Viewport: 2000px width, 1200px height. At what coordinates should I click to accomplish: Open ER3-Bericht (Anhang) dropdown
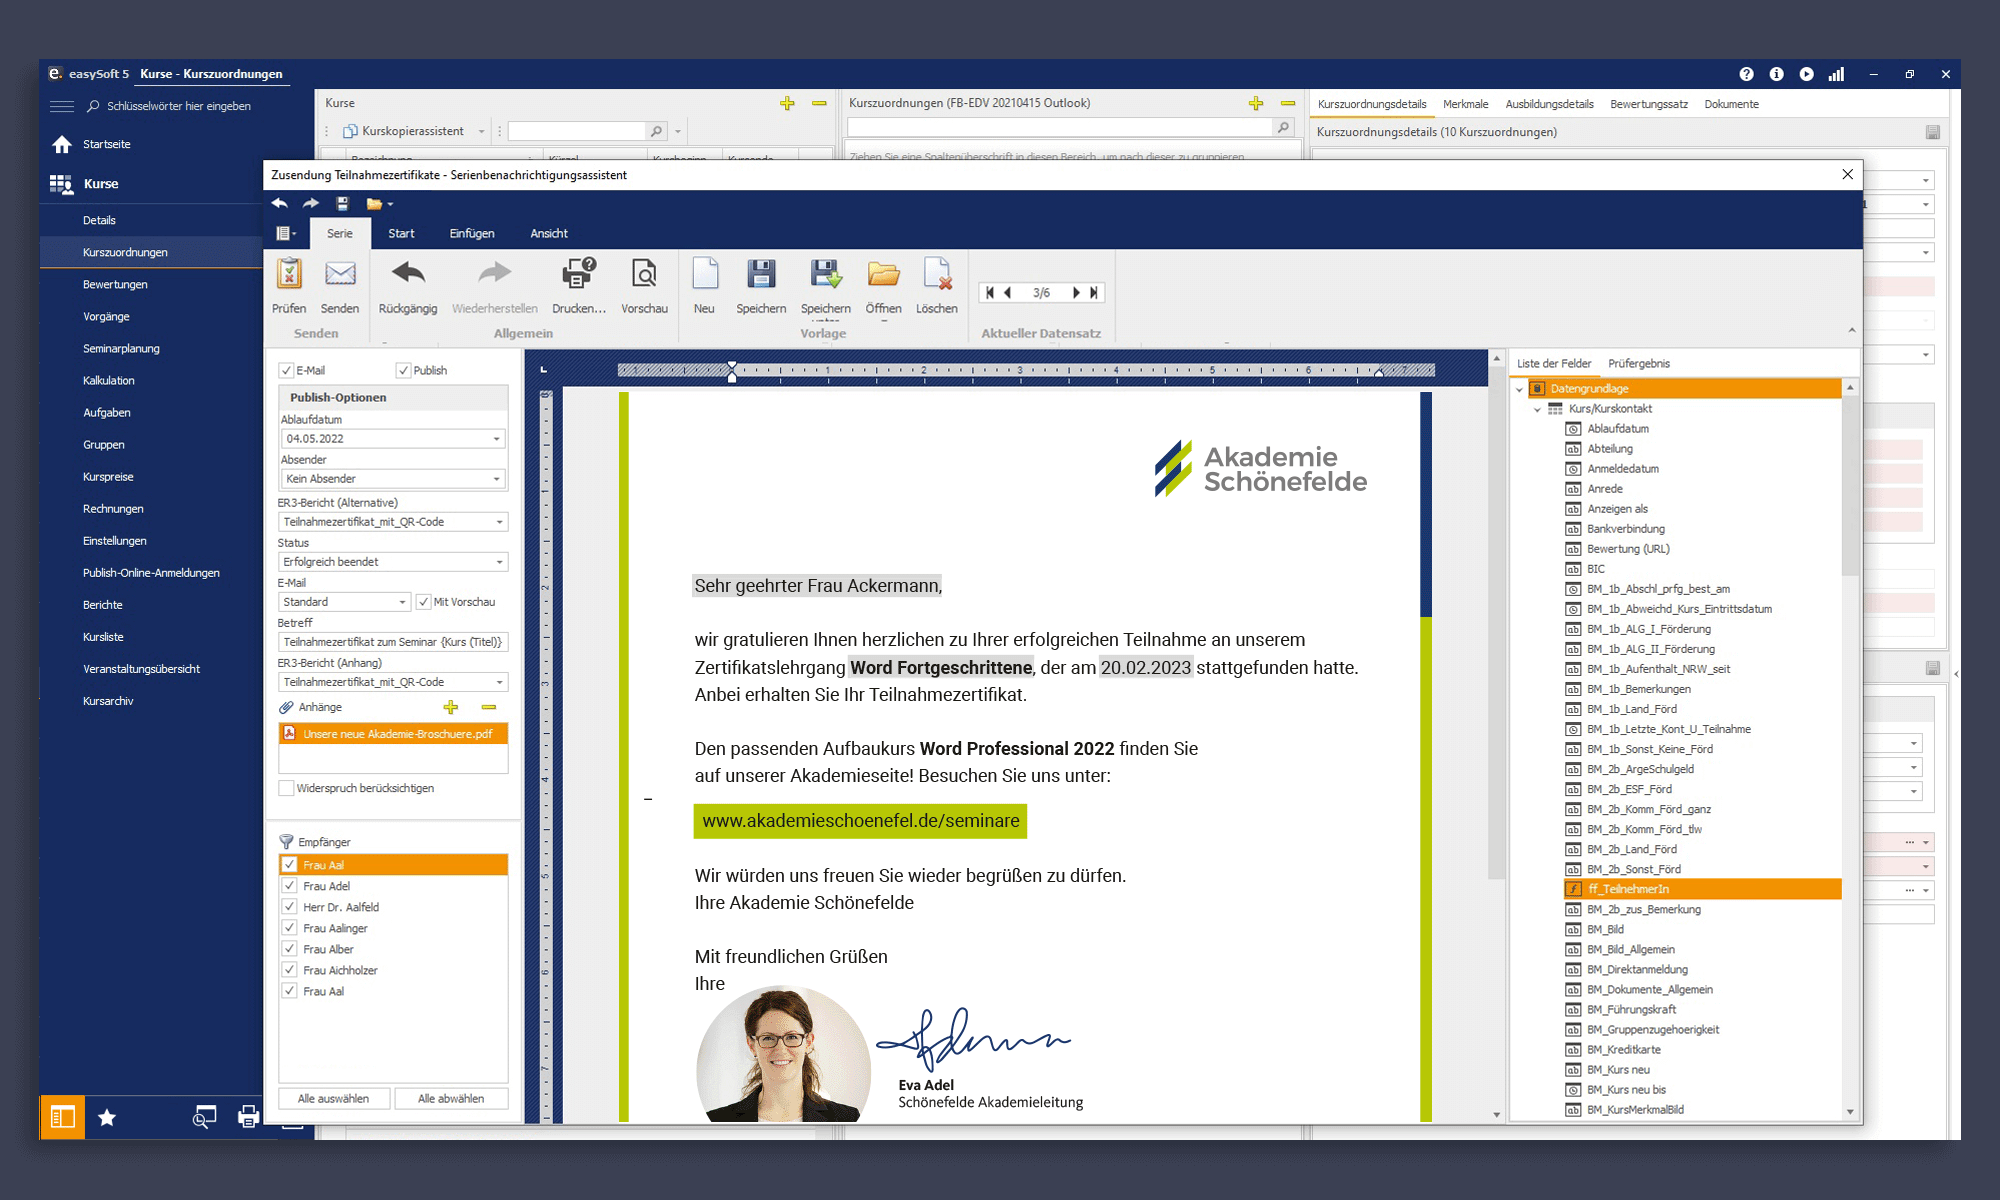tap(500, 682)
